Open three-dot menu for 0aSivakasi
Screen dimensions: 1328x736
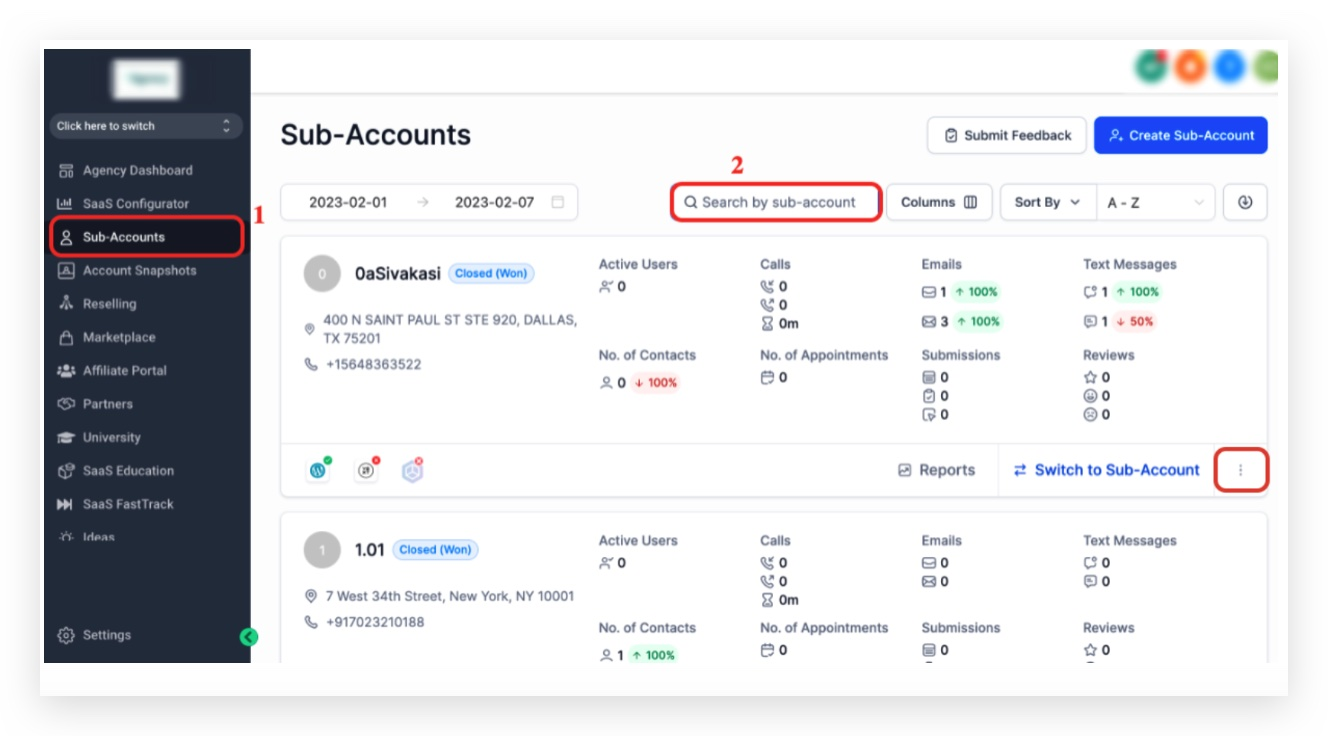[x=1241, y=470]
